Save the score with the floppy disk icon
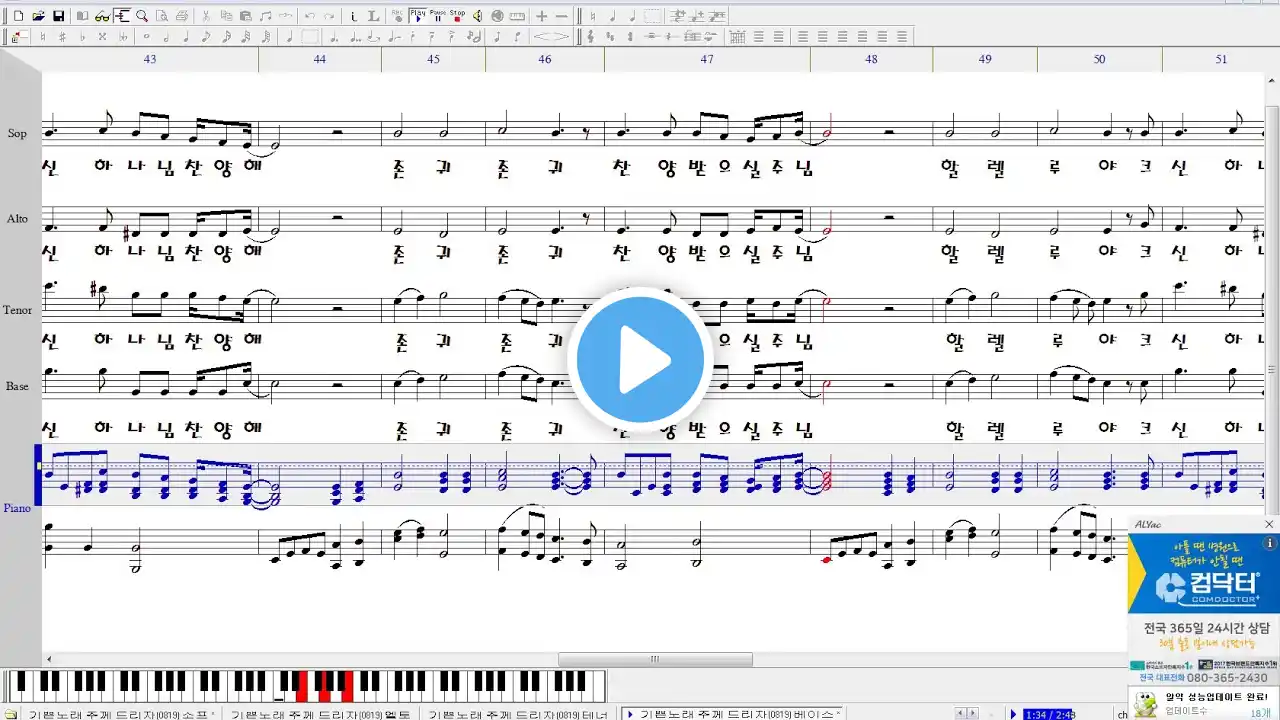The width and height of the screenshot is (1280, 720). pyautogui.click(x=58, y=16)
